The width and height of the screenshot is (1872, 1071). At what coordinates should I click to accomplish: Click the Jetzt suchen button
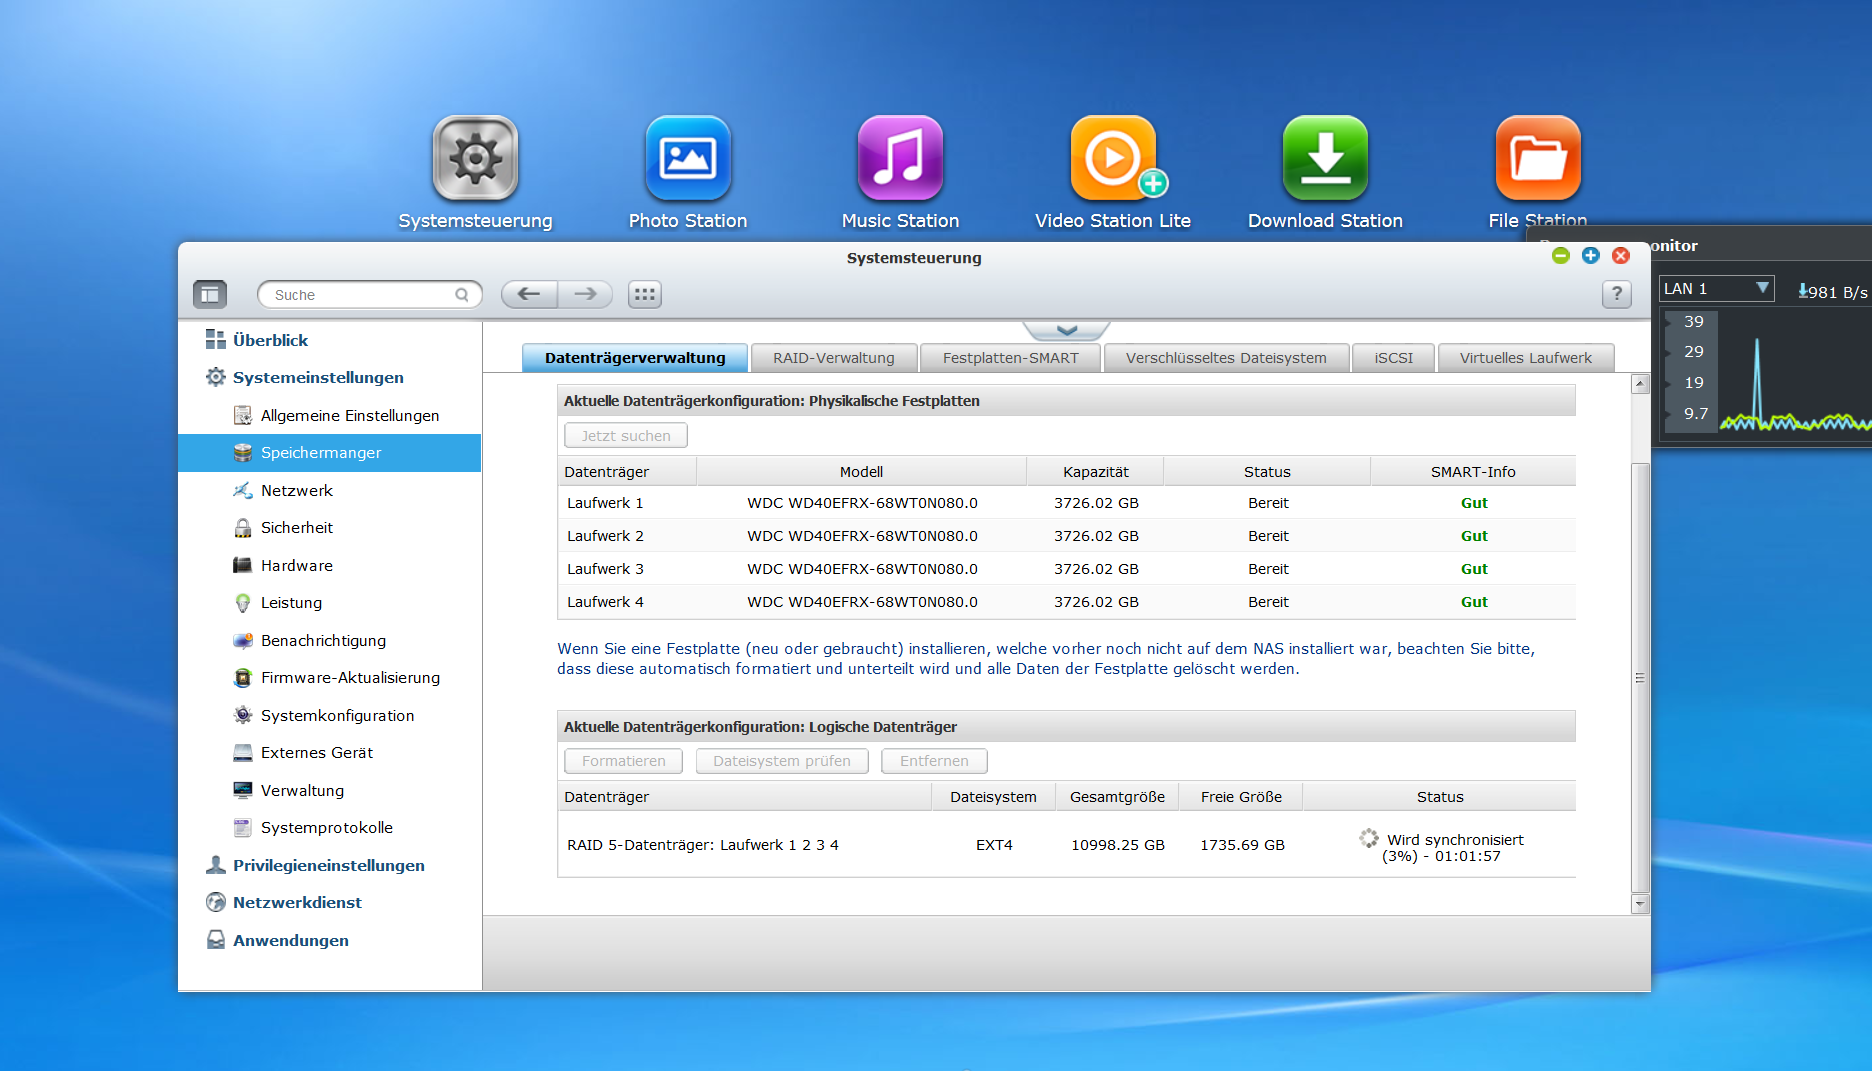pos(626,436)
